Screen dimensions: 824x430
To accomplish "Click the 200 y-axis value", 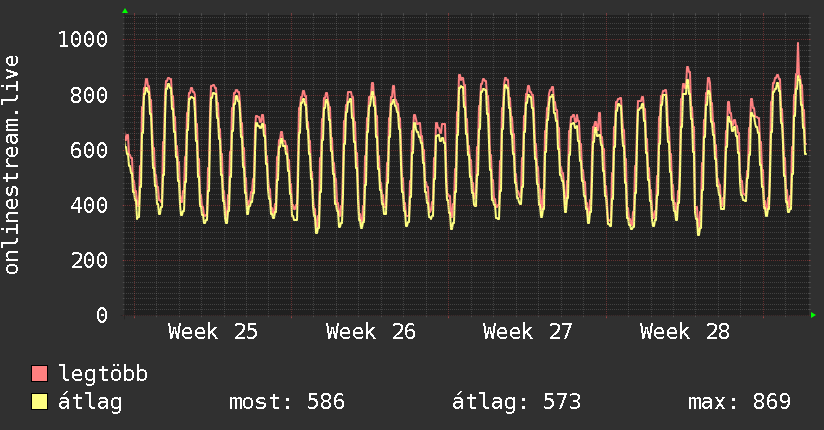I will tap(89, 260).
